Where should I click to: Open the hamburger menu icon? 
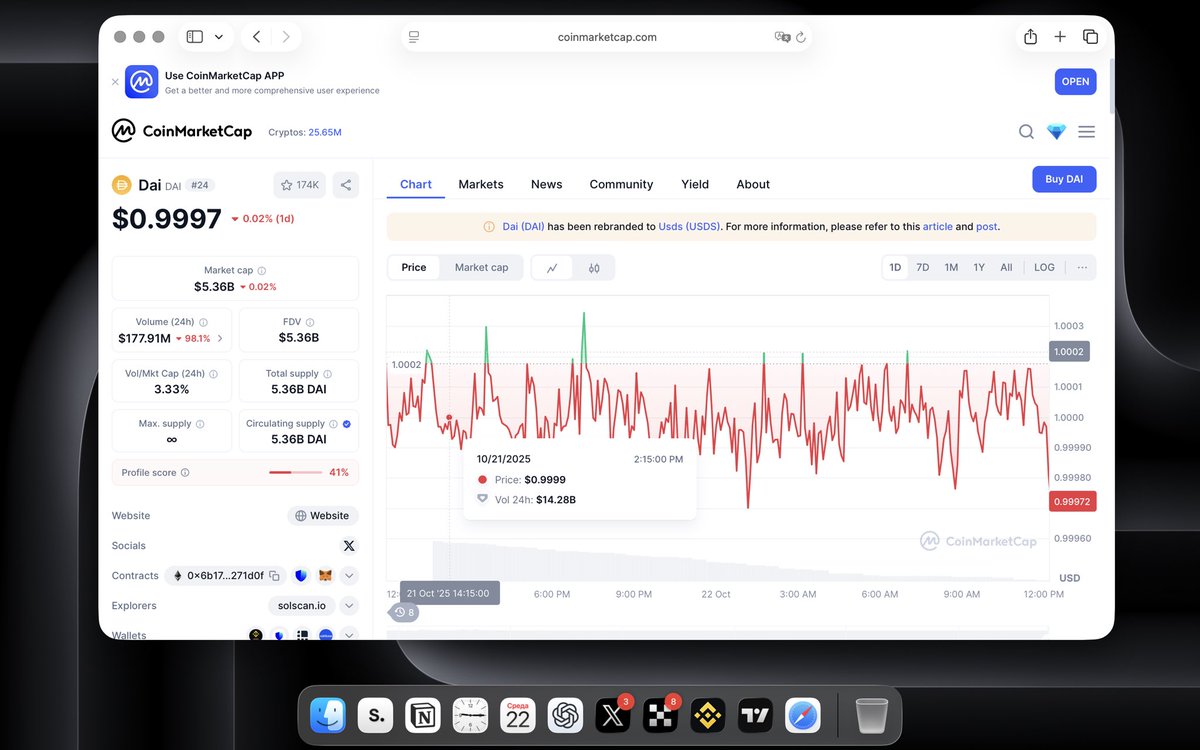[x=1086, y=131]
